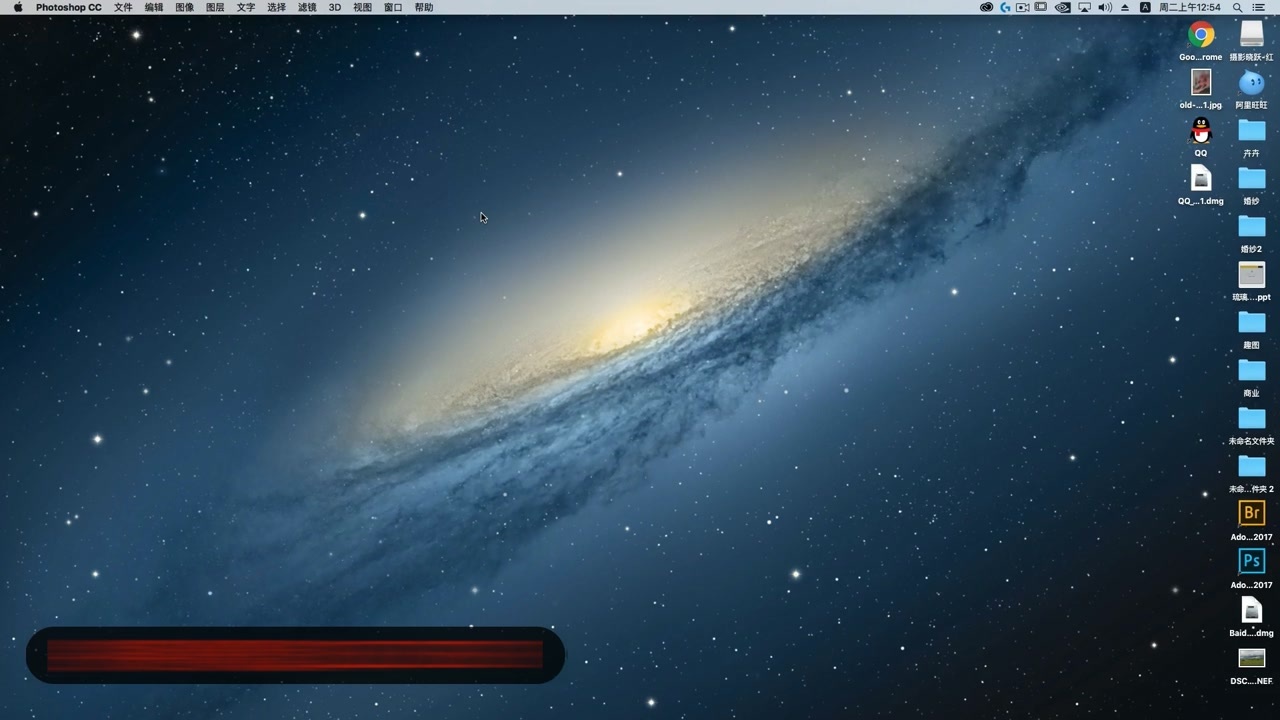The width and height of the screenshot is (1280, 720).
Task: Click the Creative Cloud menu bar icon
Action: pos(986,7)
